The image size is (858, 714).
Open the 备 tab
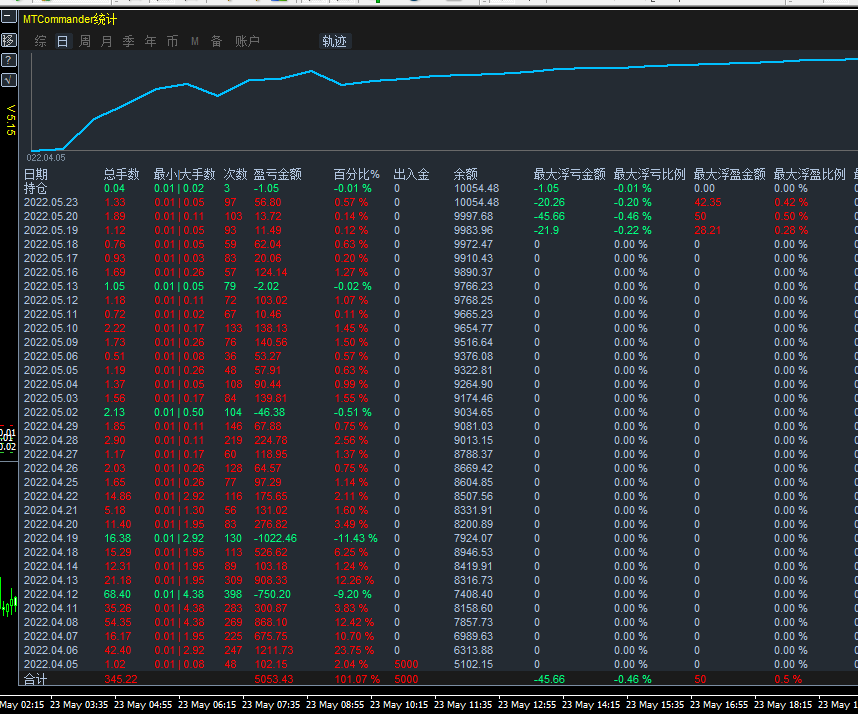pyautogui.click(x=216, y=41)
